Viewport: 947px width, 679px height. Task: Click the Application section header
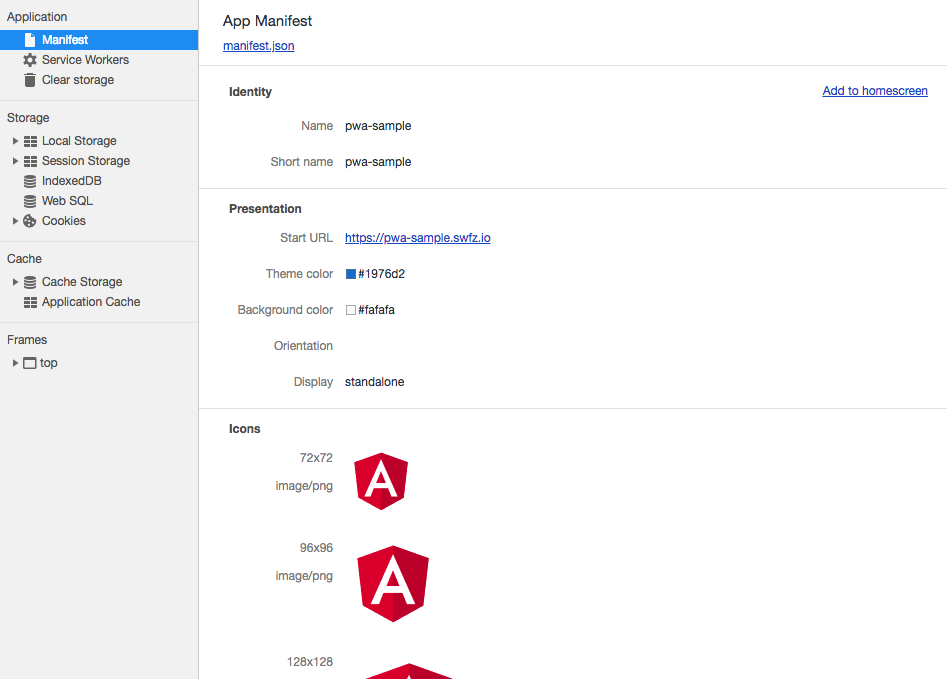pyautogui.click(x=37, y=17)
